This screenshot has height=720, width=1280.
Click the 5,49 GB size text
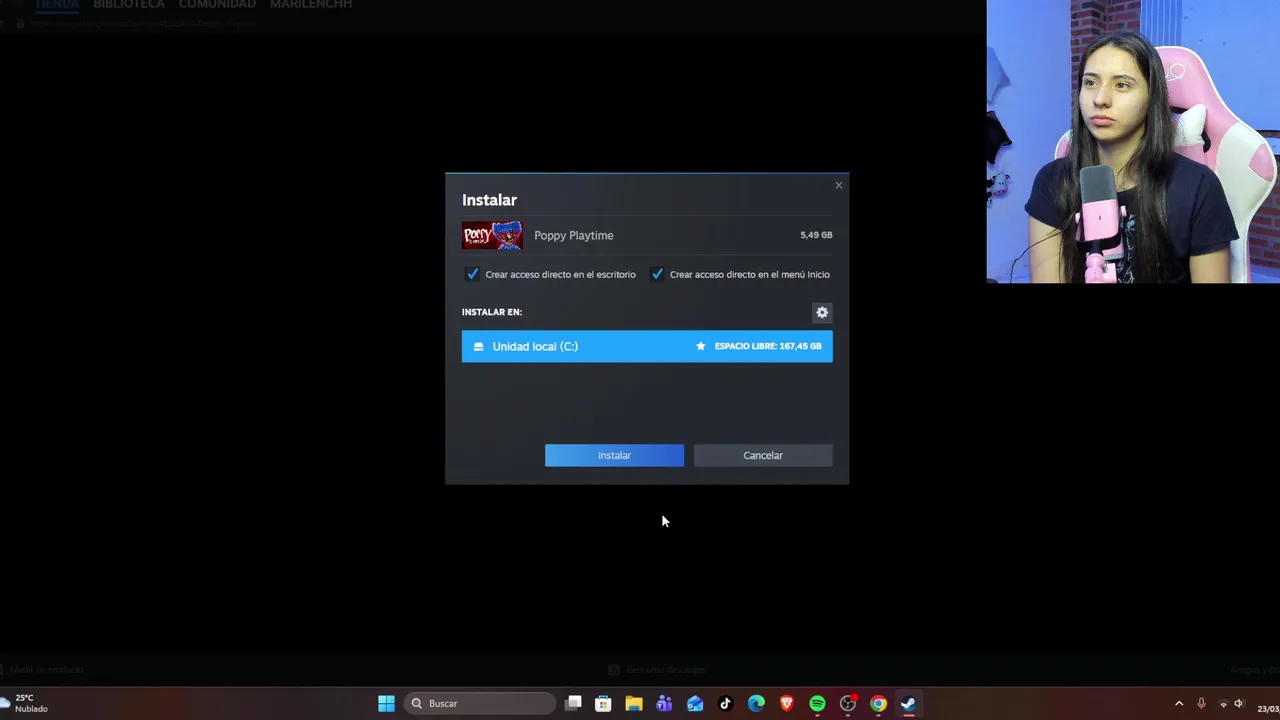click(x=816, y=235)
